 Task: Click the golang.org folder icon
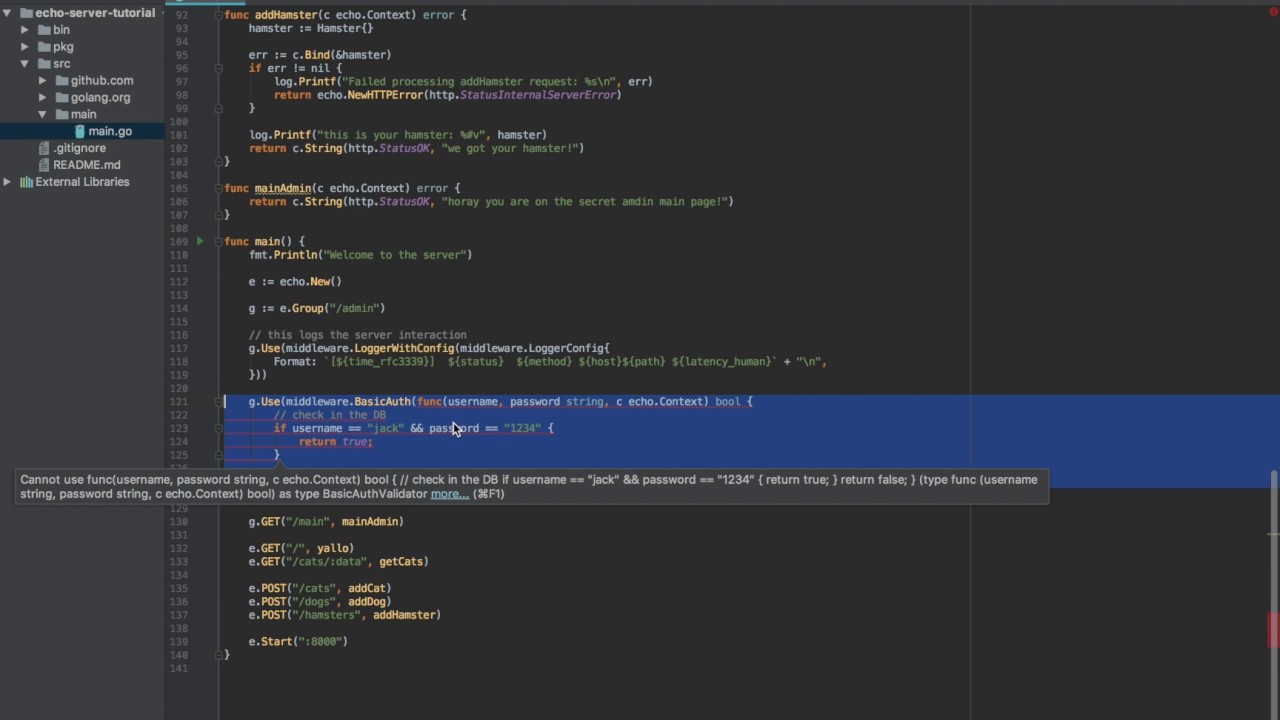coord(62,98)
